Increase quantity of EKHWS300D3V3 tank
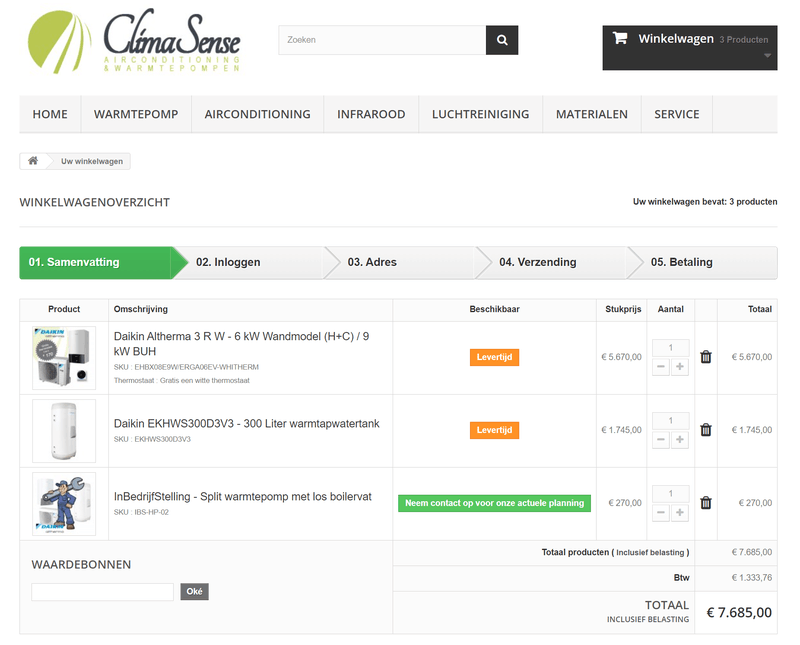 [680, 439]
